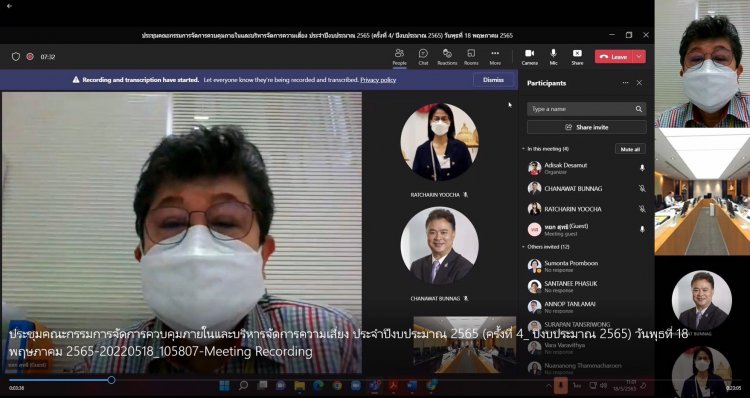Click RATCHARIN YOOCHA's circular video tile

[x=440, y=142]
